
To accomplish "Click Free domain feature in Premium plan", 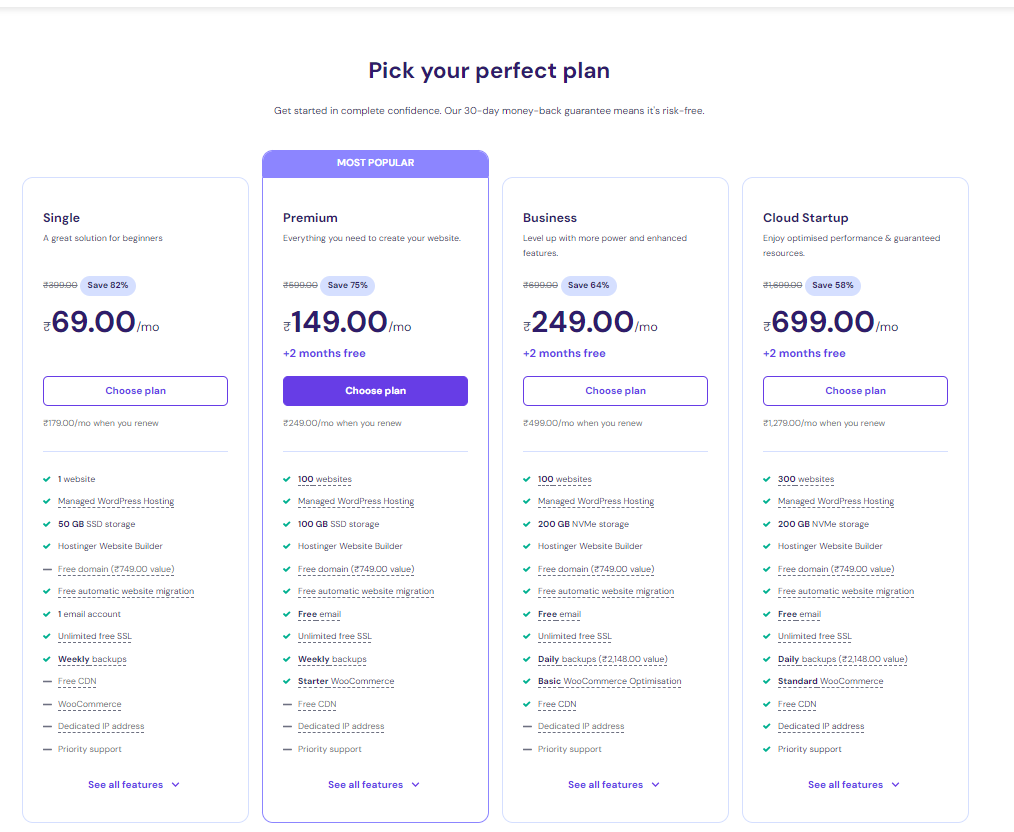I will tap(355, 569).
